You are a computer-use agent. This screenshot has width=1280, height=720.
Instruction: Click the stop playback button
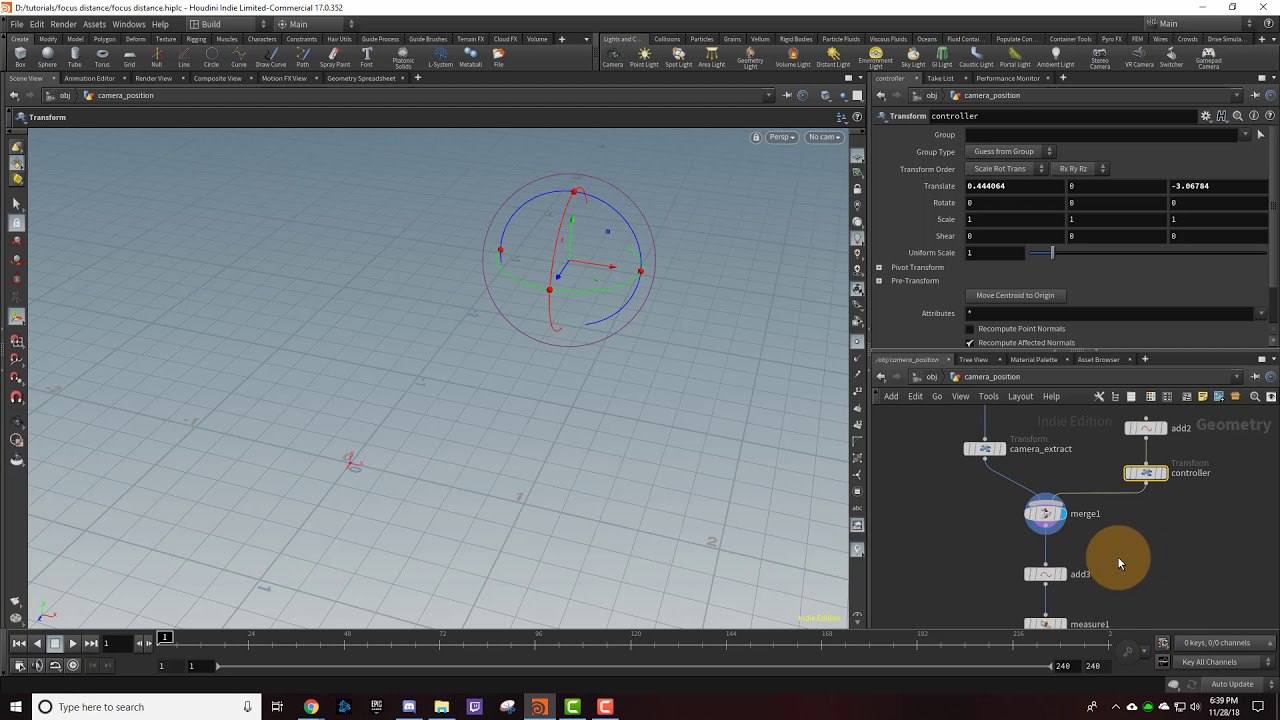pyautogui.click(x=55, y=643)
